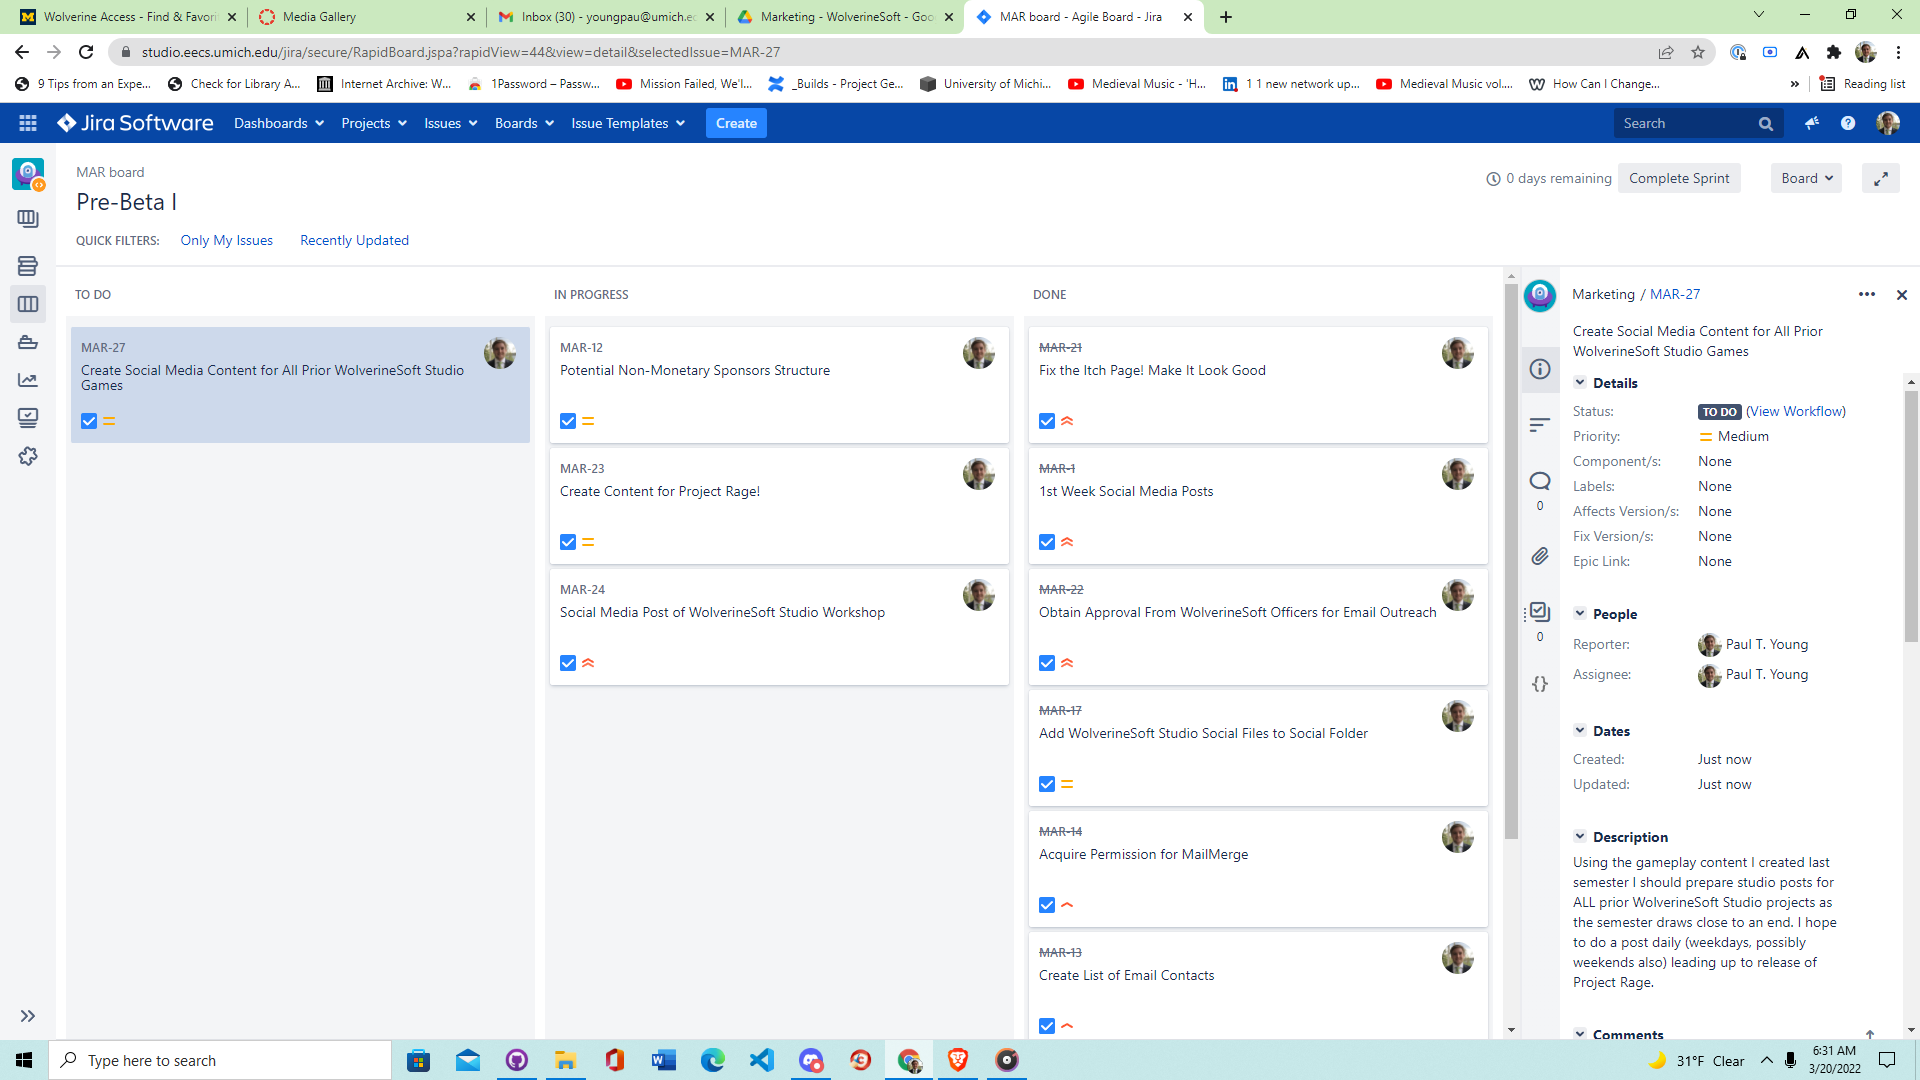Open the feedback megaphone icon in the header
1920x1080 pixels.
click(1812, 123)
